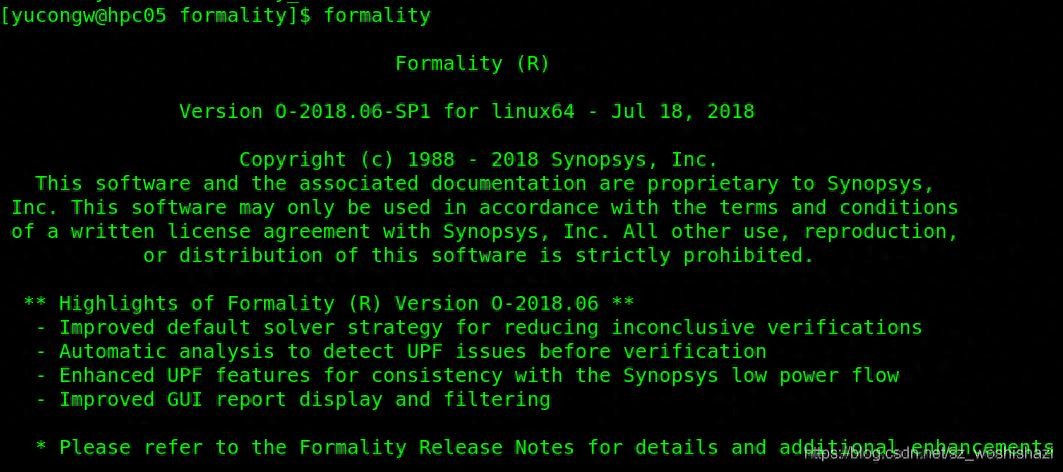
Task: Click the typed "formality" command after the prompt
Action: coord(377,15)
